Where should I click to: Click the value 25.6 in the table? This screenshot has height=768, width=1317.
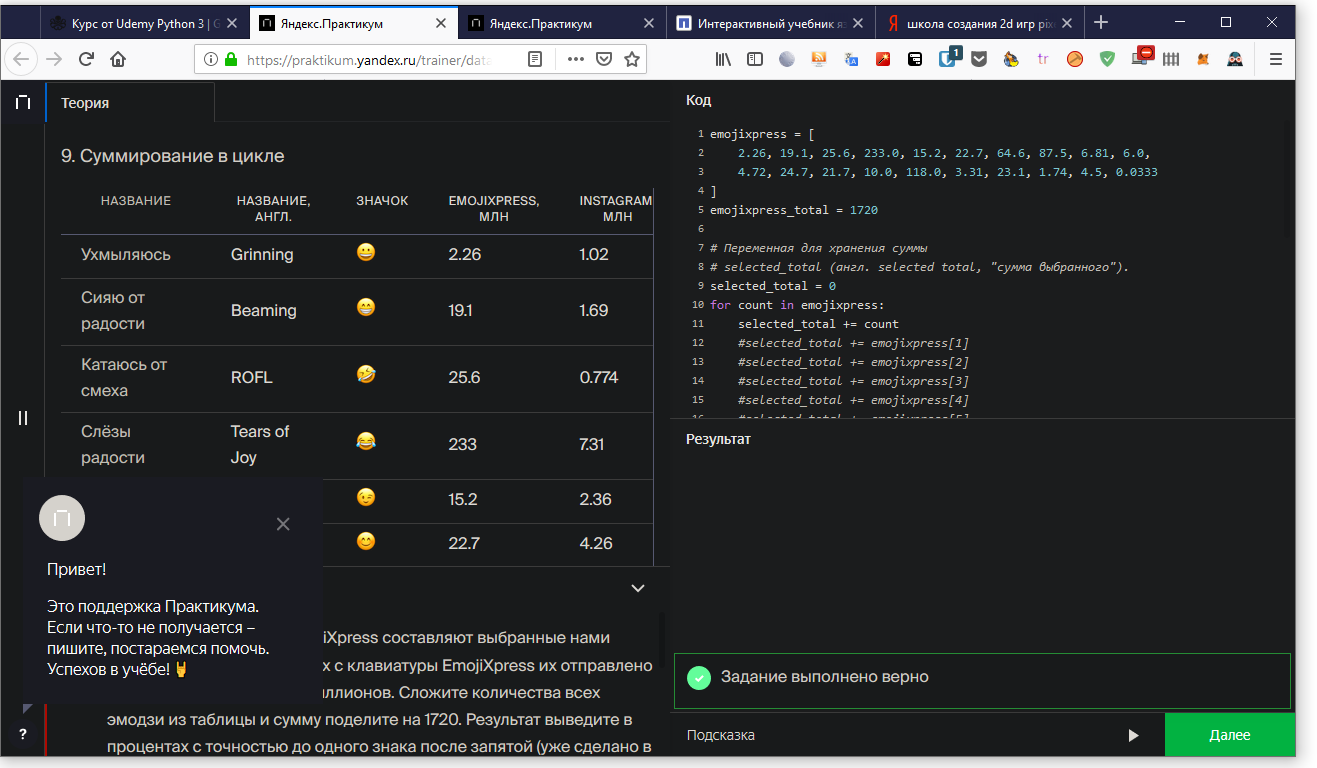click(465, 377)
